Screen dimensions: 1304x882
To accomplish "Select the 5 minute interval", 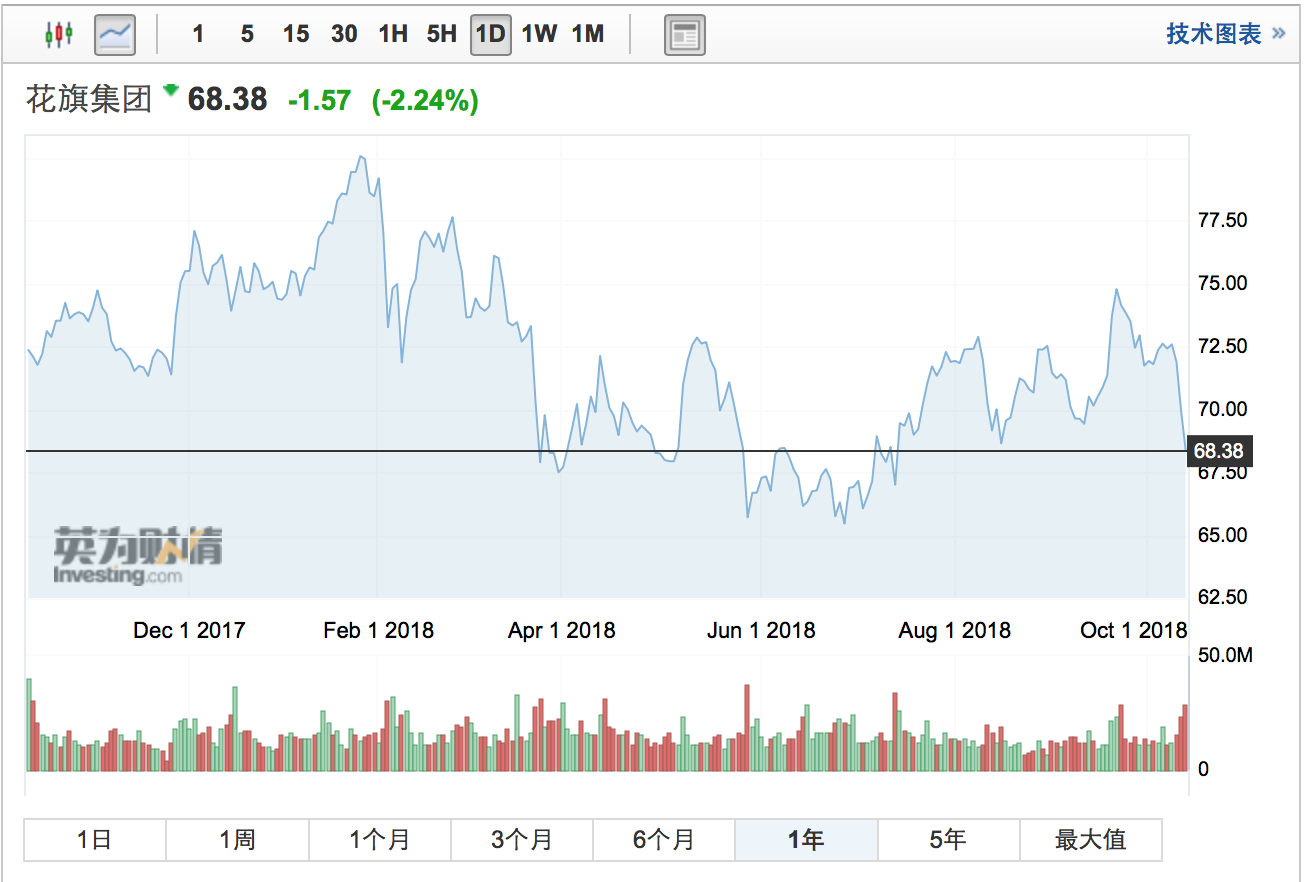I will point(247,34).
